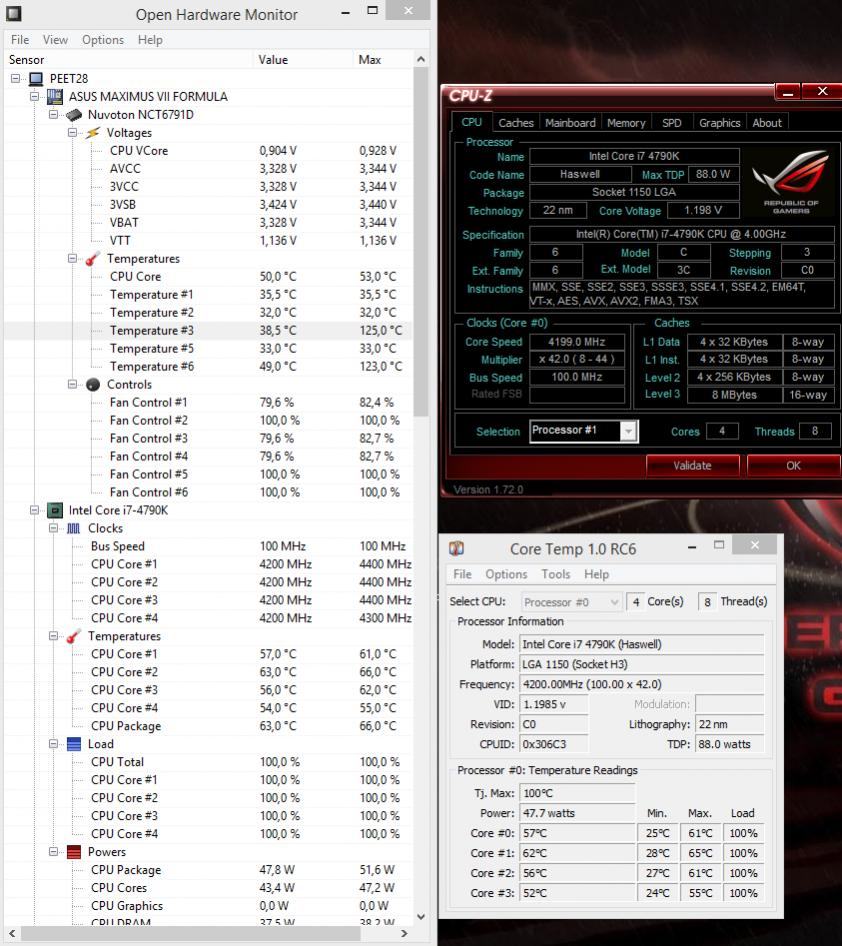Screen dimensions: 842x946
Task: Switch to the Mainboard tab in CPU-Z
Action: 570,123
